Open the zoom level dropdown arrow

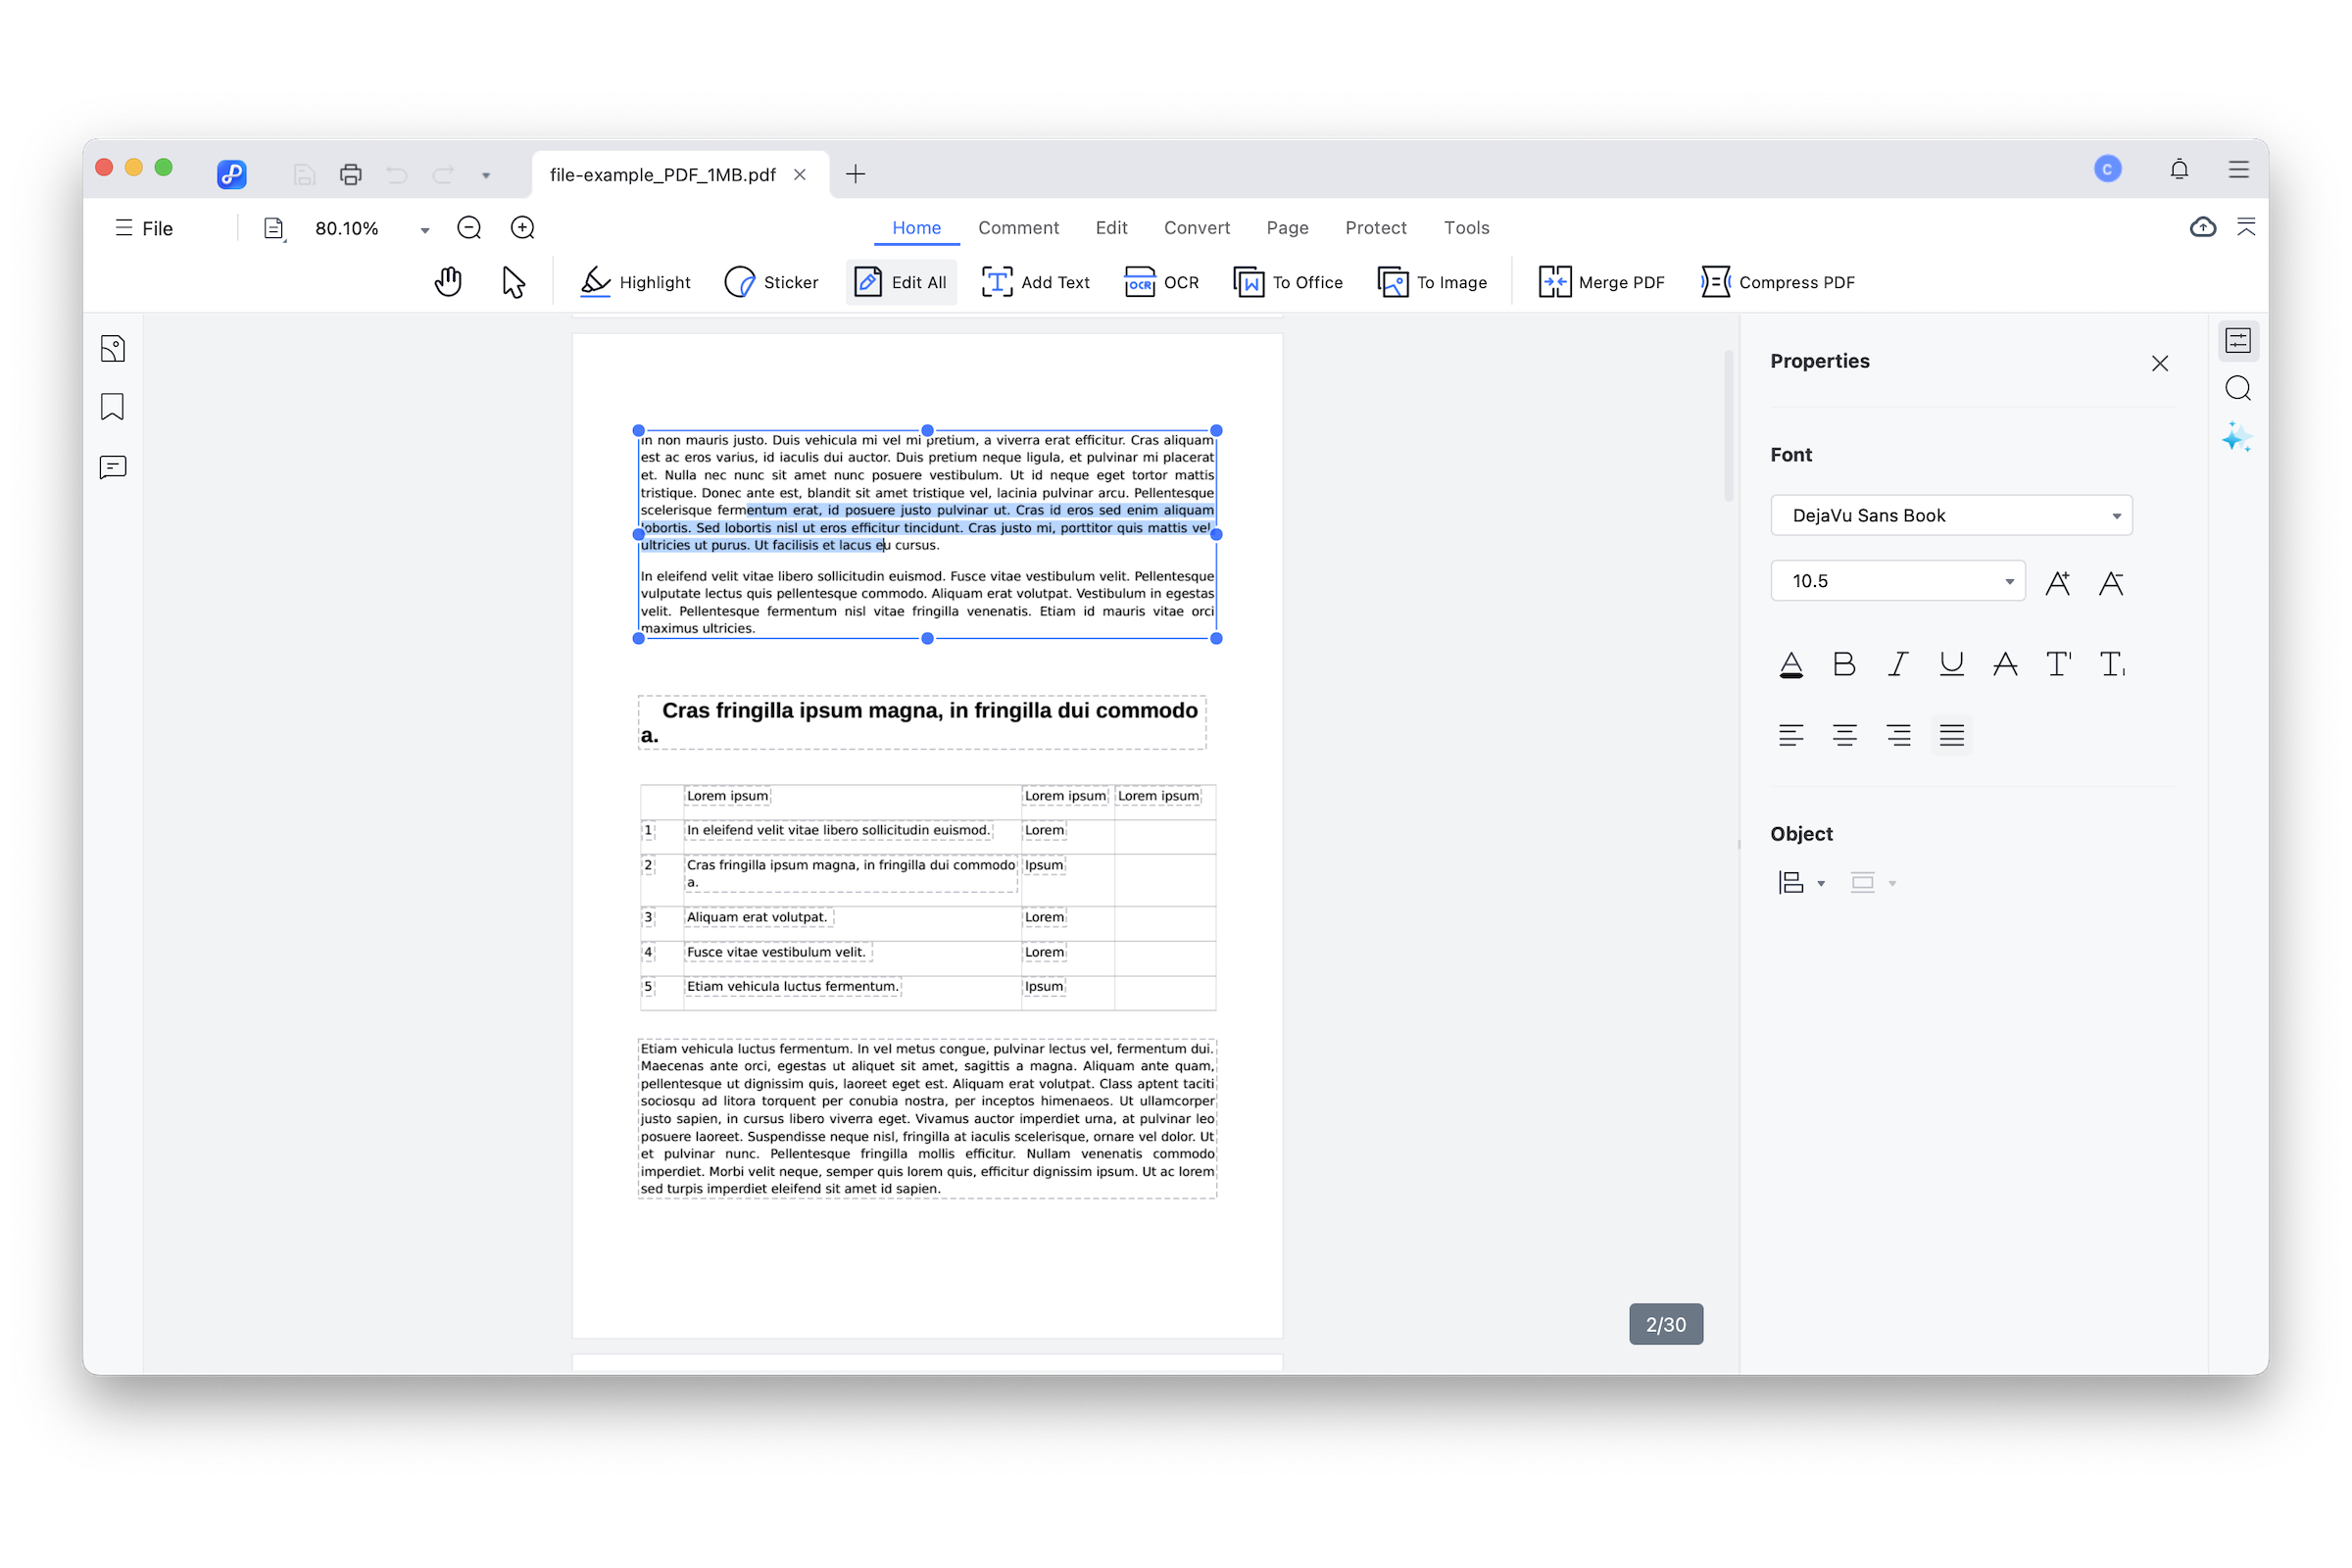pyautogui.click(x=425, y=230)
